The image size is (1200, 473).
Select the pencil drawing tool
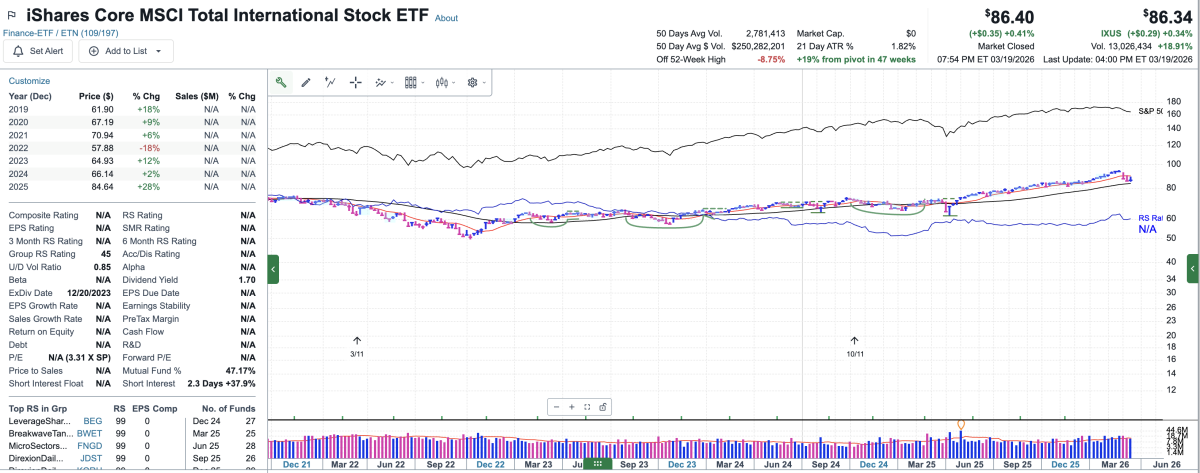306,82
